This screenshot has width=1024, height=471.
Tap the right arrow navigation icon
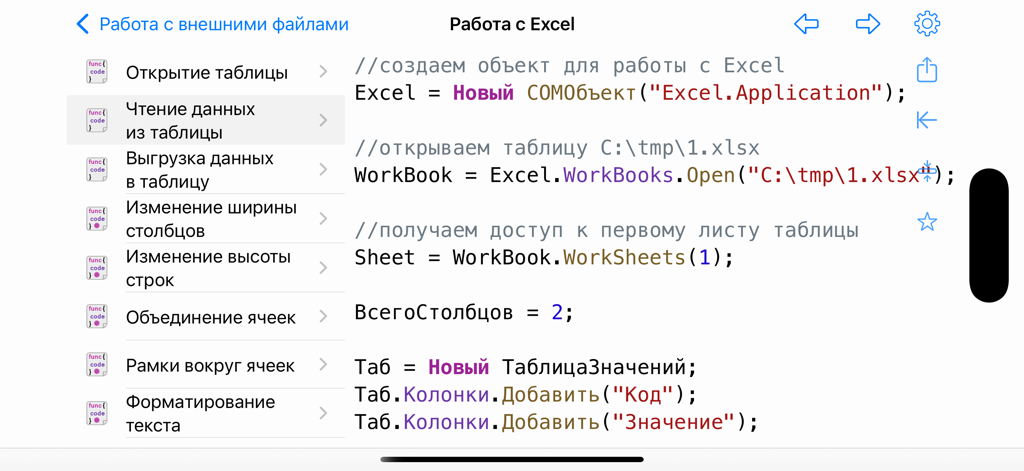tap(867, 24)
